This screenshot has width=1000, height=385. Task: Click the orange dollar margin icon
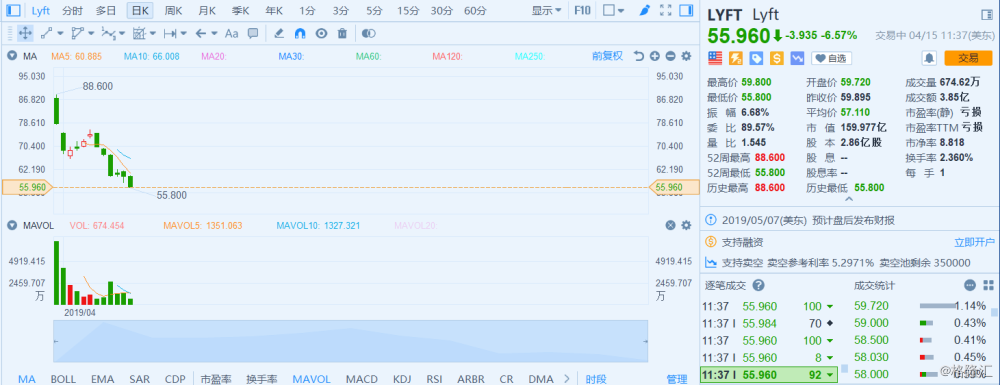coord(777,58)
